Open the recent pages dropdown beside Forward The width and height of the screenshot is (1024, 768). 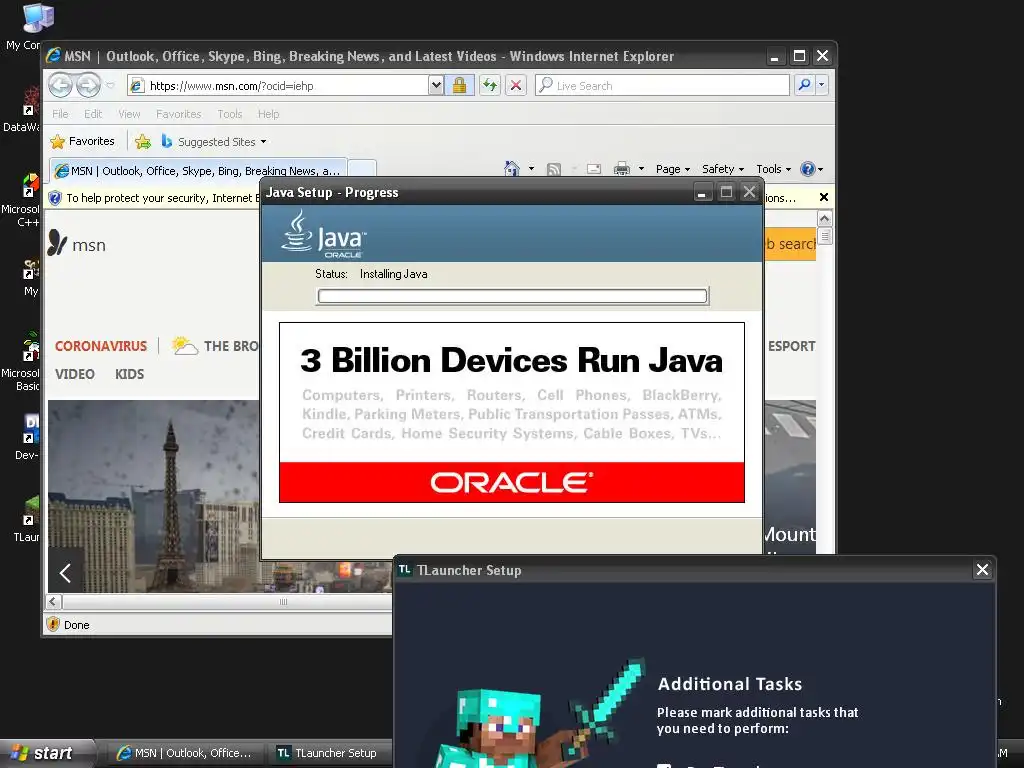110,86
